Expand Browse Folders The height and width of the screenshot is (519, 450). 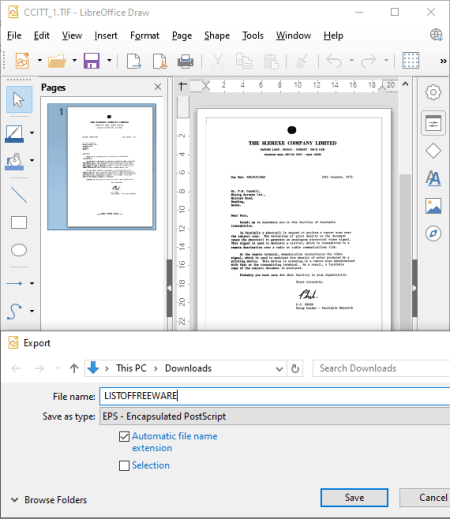pyautogui.click(x=49, y=500)
